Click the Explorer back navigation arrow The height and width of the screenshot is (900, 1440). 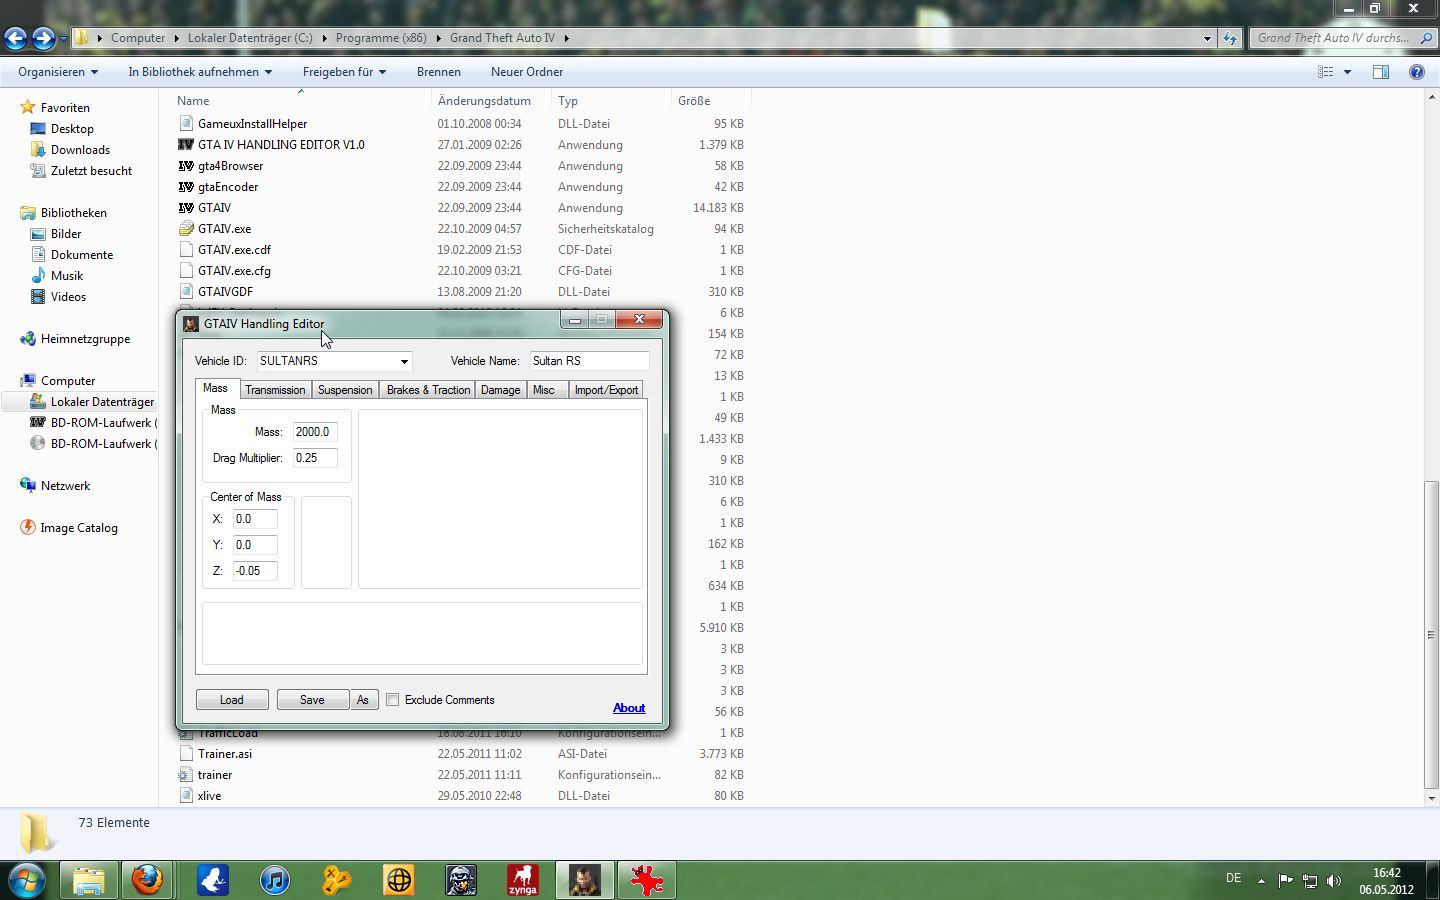[15, 38]
